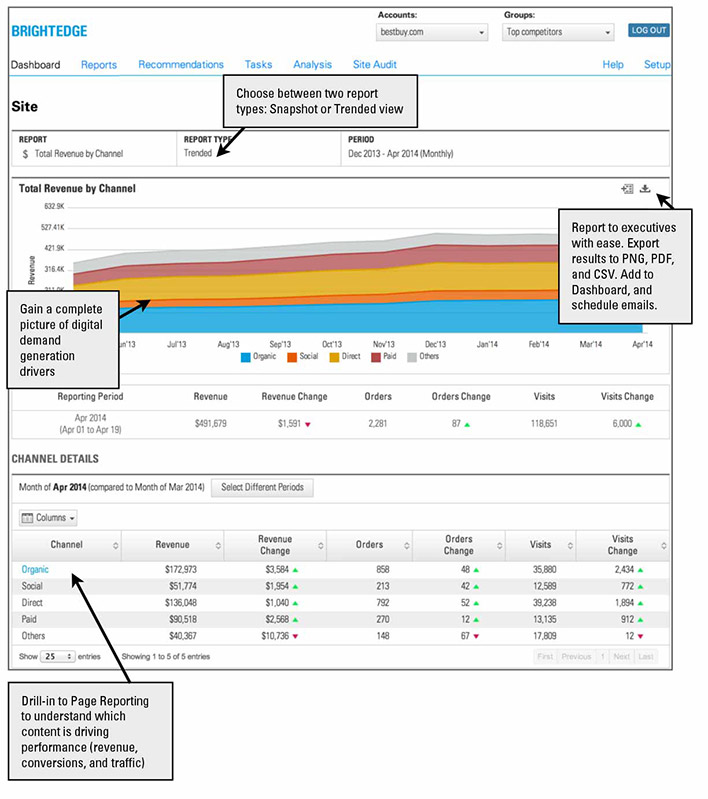Viewport: 708px width, 799px height.
Task: Click Select Different Periods button
Action: click(x=262, y=488)
